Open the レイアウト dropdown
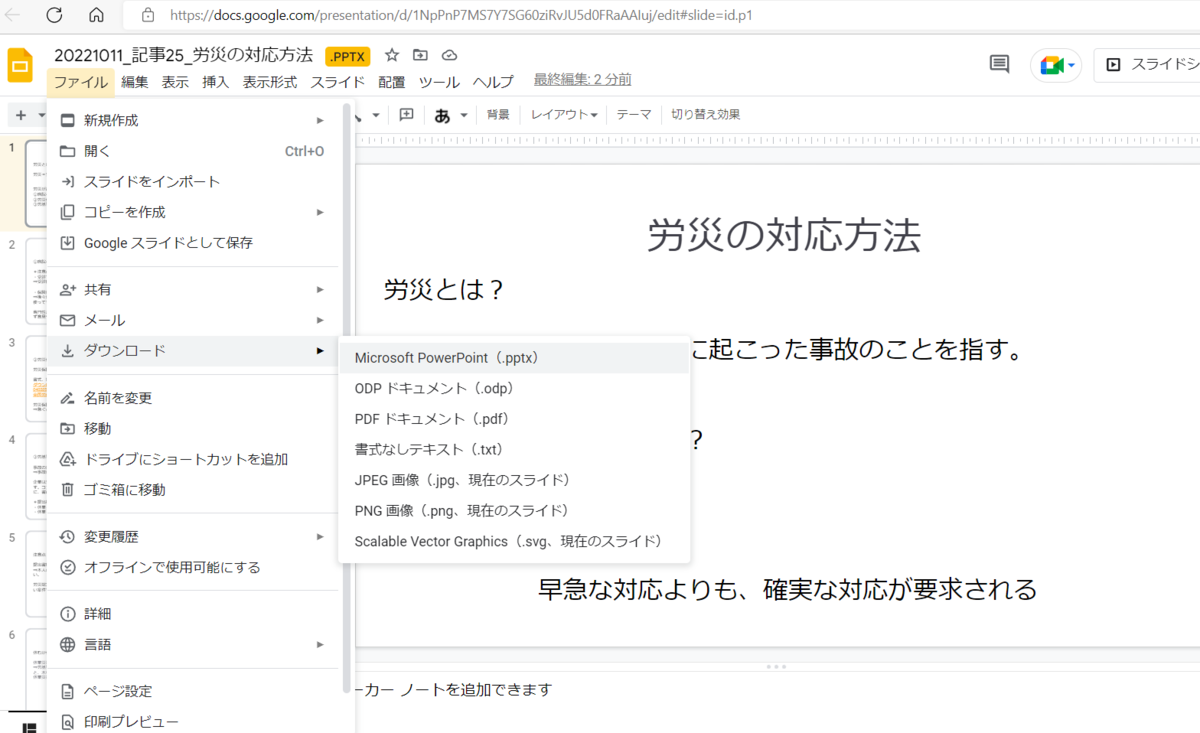Screen dimensions: 1200x733 [564, 115]
